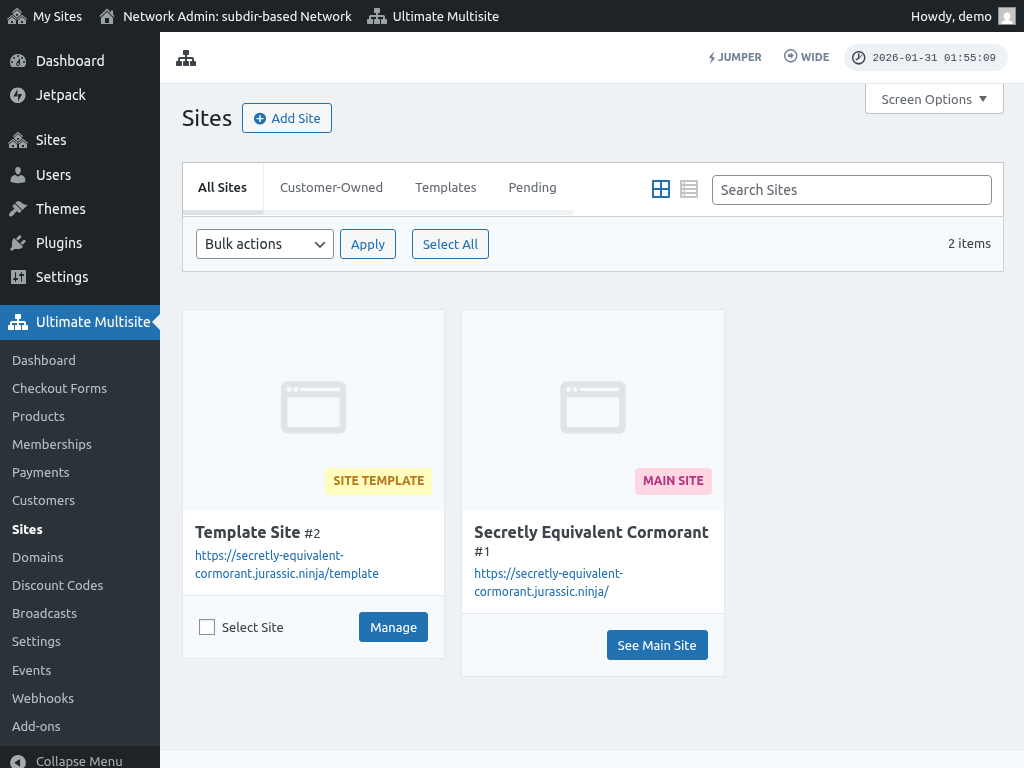Viewport: 1024px width, 768px height.
Task: Click the Wide link text
Action: [x=815, y=57]
